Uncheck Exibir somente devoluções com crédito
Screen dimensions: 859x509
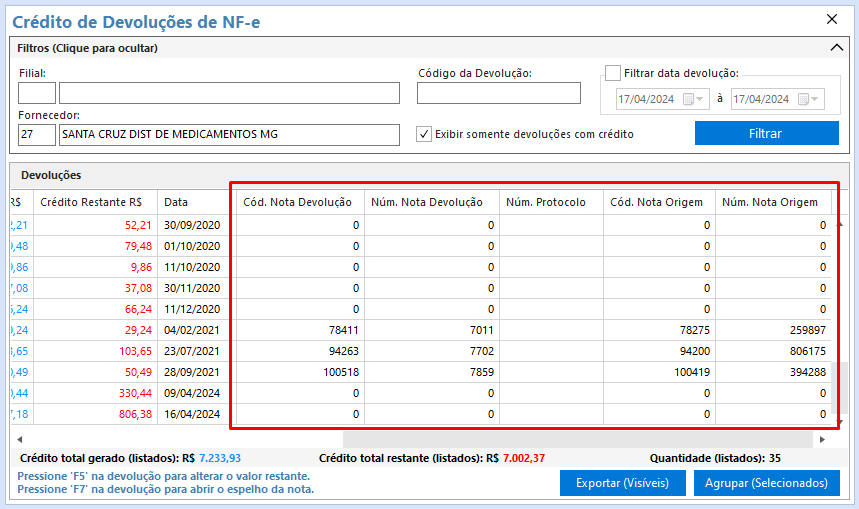[424, 134]
